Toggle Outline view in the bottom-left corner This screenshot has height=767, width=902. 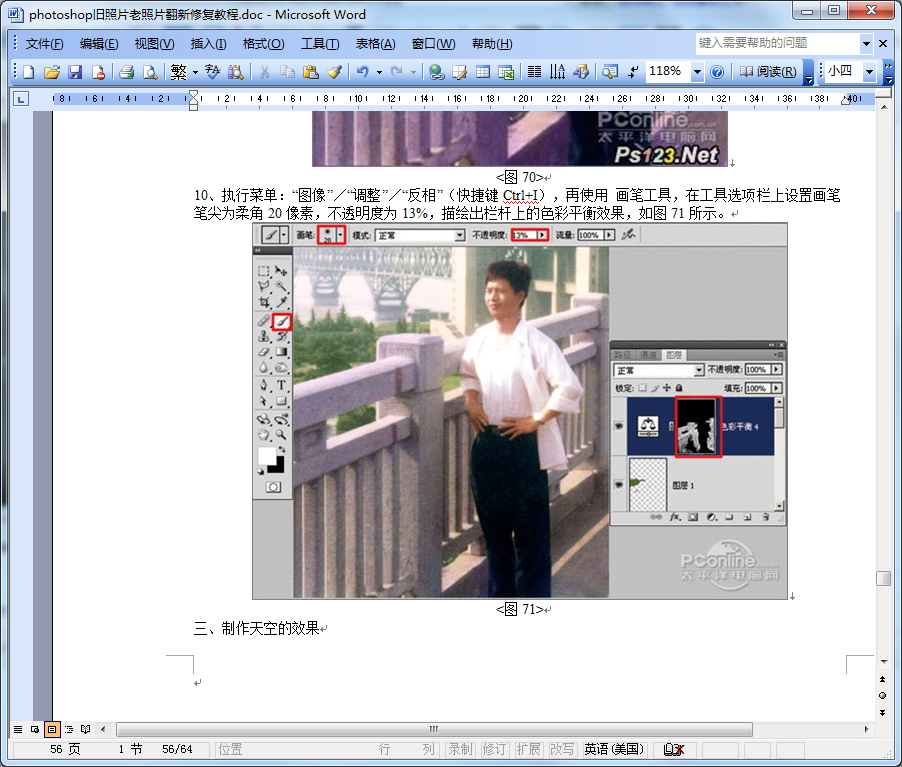[x=68, y=729]
